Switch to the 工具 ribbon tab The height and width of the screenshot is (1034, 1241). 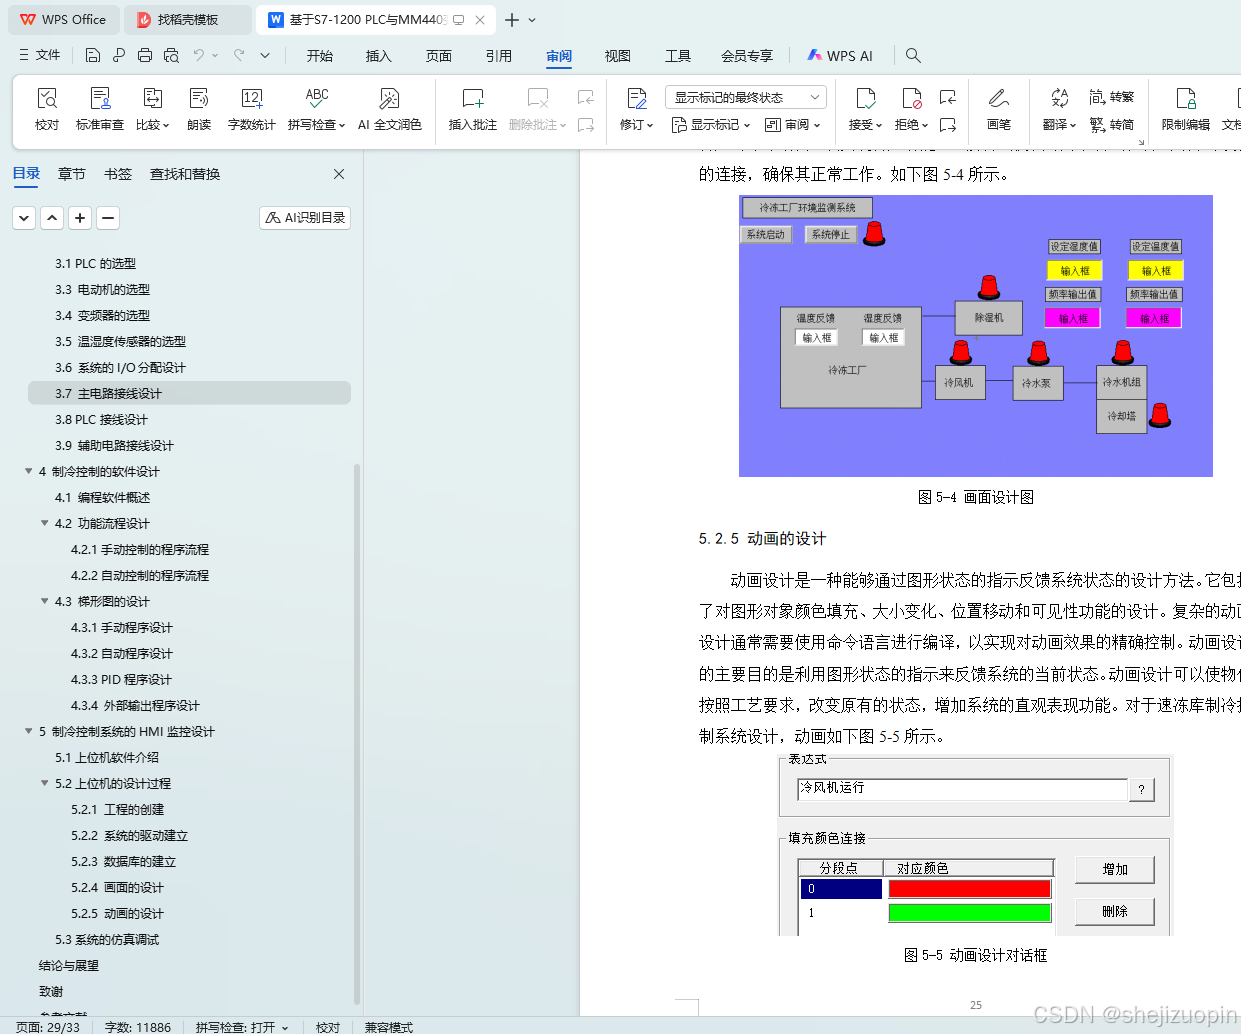(678, 56)
